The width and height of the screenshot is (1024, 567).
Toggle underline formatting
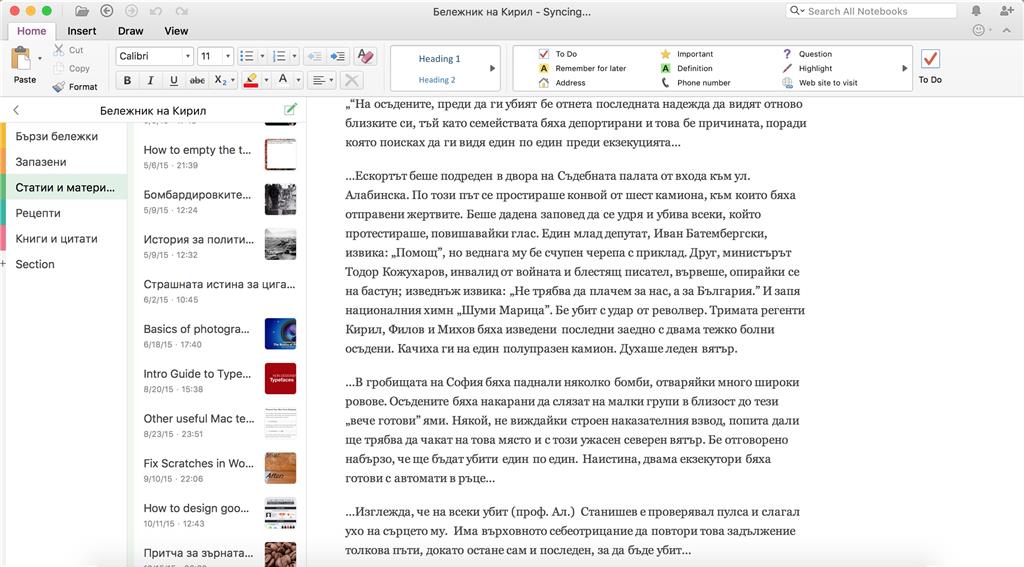click(173, 80)
